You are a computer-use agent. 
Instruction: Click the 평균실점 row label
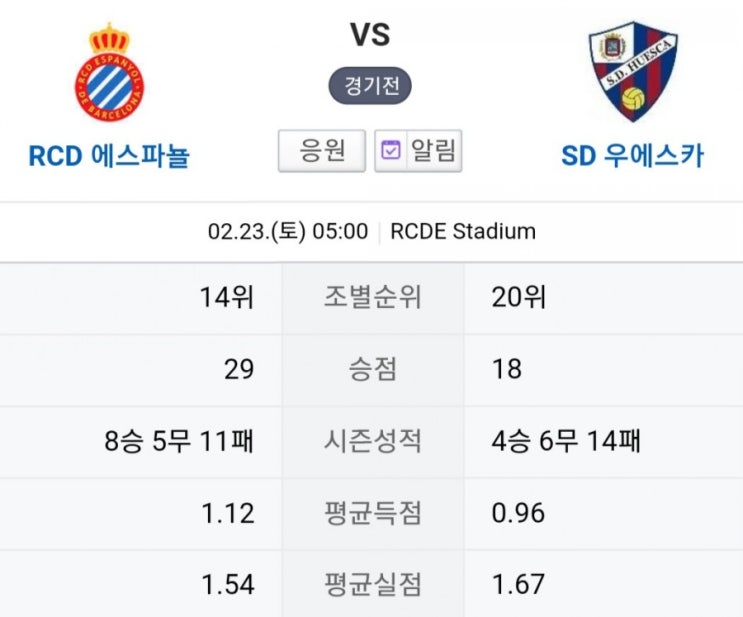point(372,584)
